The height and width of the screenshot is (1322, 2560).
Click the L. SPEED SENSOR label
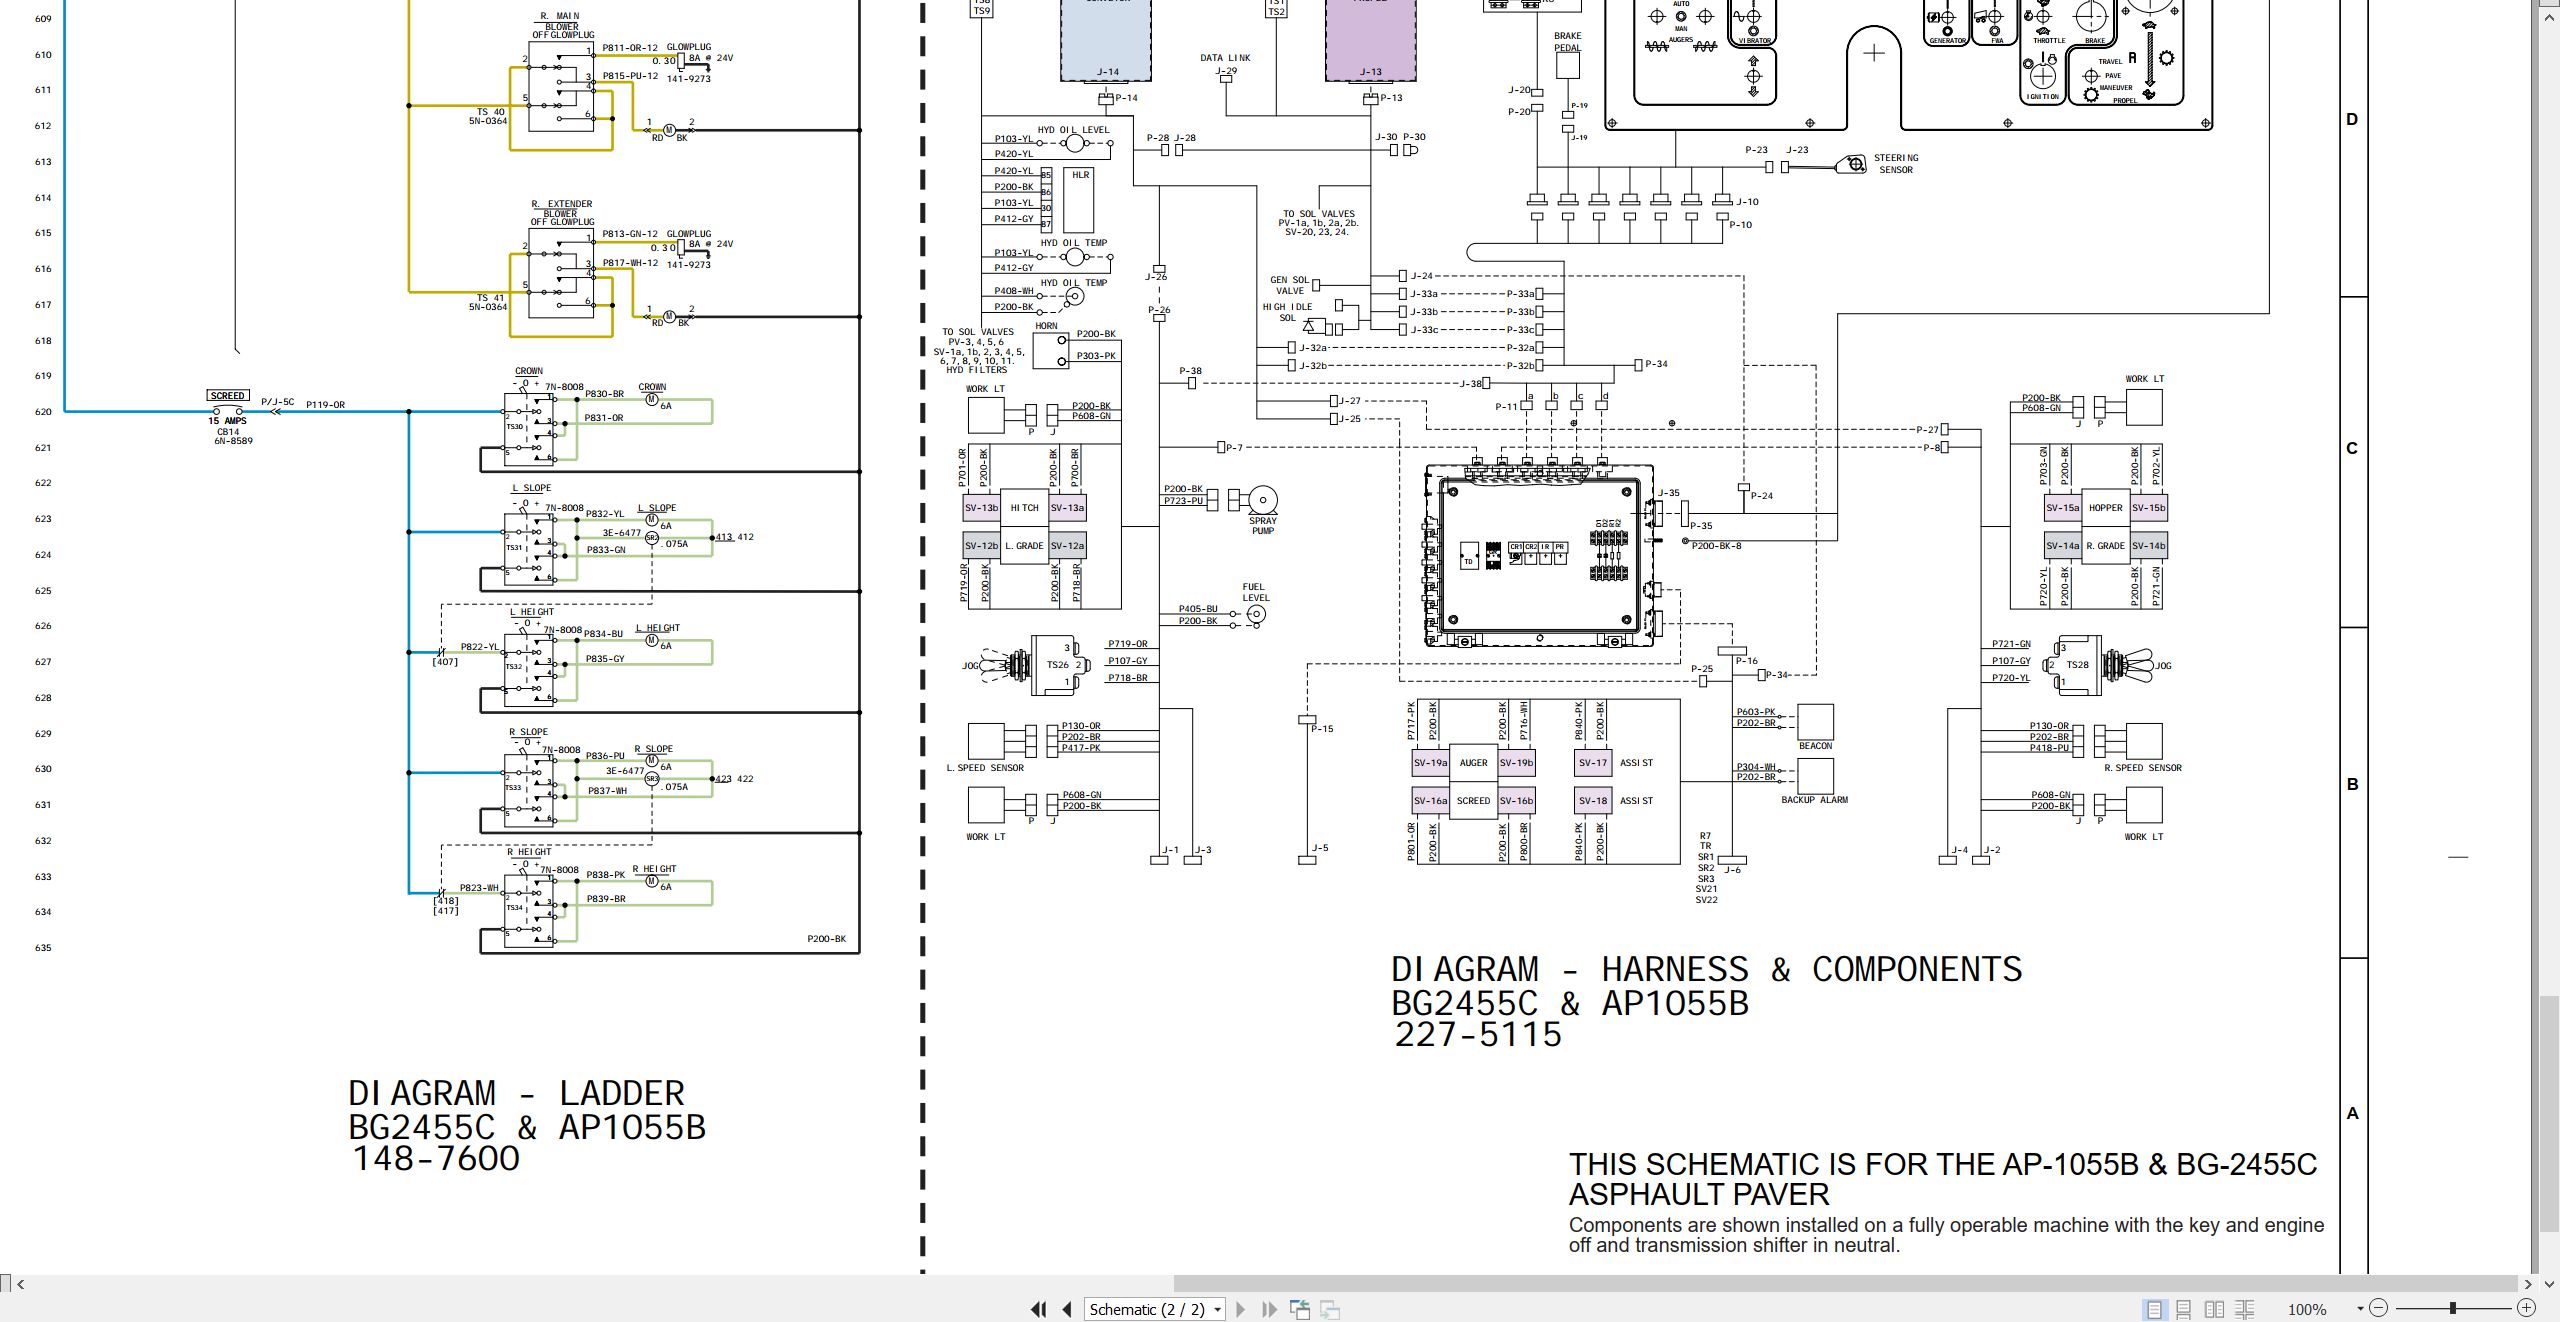[x=985, y=768]
